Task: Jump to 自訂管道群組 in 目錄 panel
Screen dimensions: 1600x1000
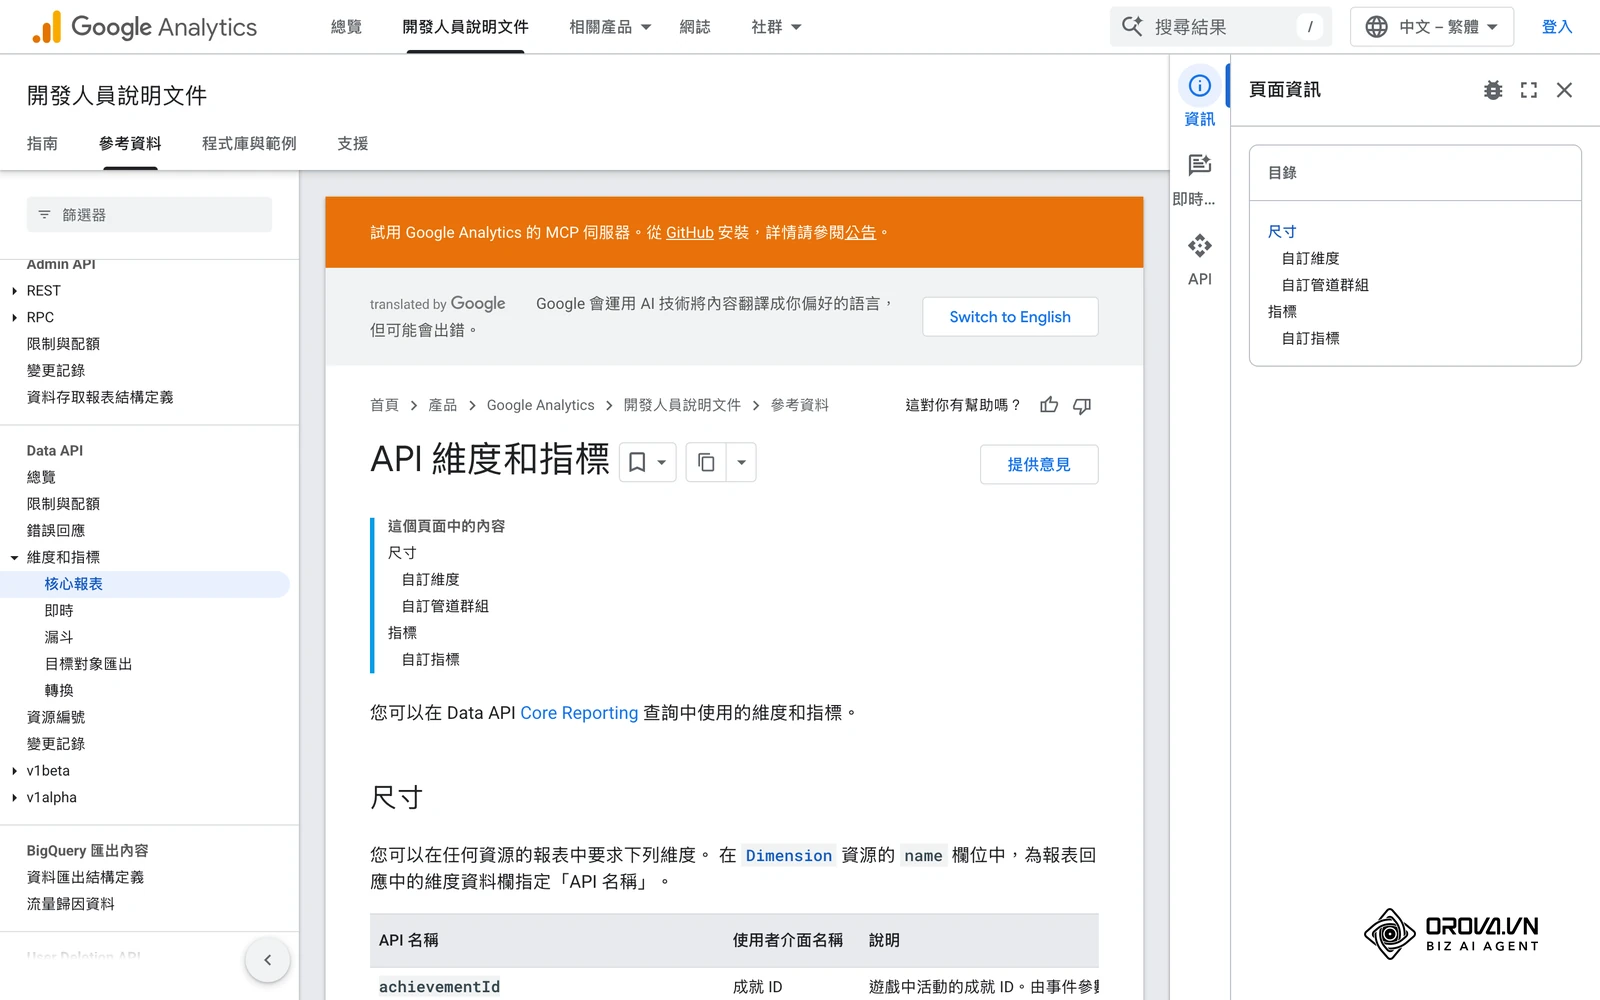Action: click(1325, 285)
